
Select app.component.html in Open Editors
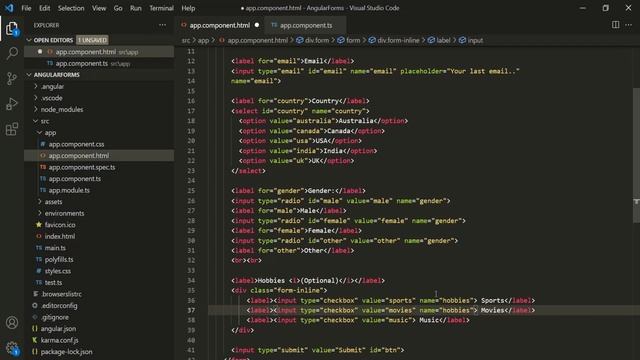pos(99,52)
